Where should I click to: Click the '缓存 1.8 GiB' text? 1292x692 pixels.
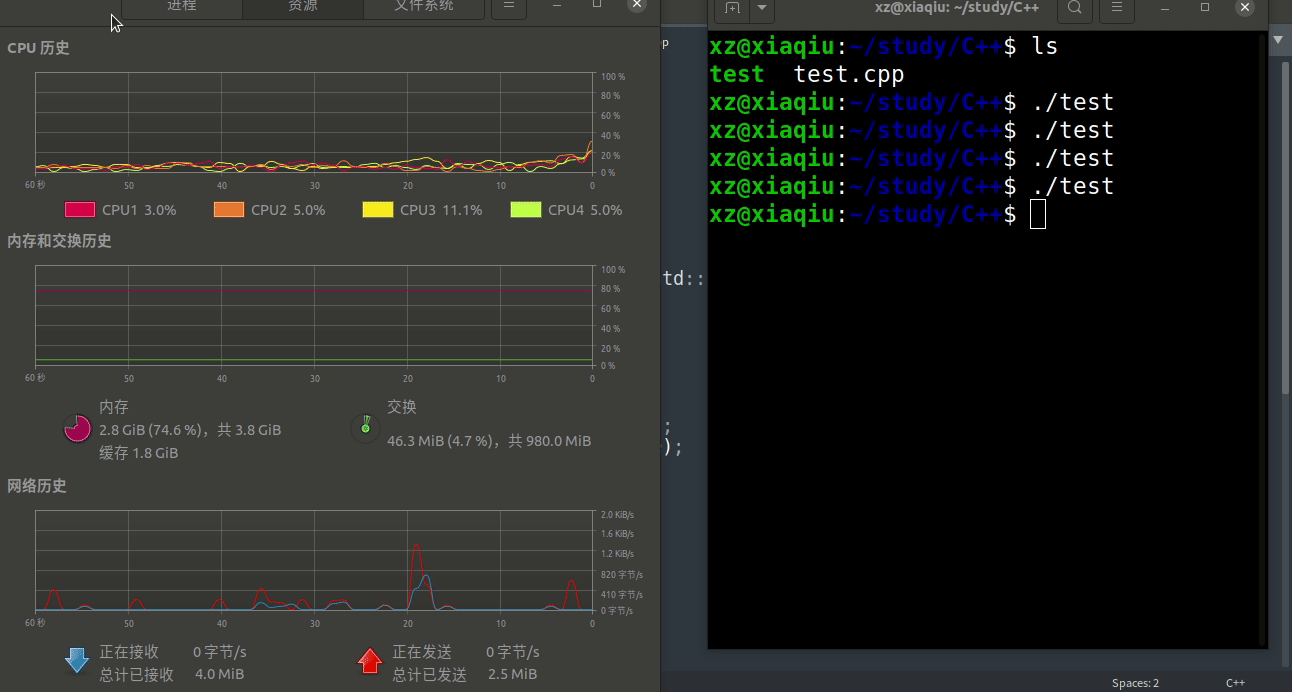click(139, 453)
